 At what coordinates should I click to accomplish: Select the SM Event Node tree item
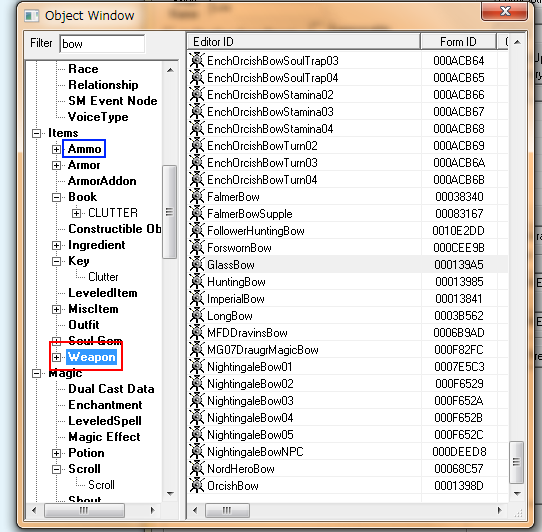click(x=113, y=101)
